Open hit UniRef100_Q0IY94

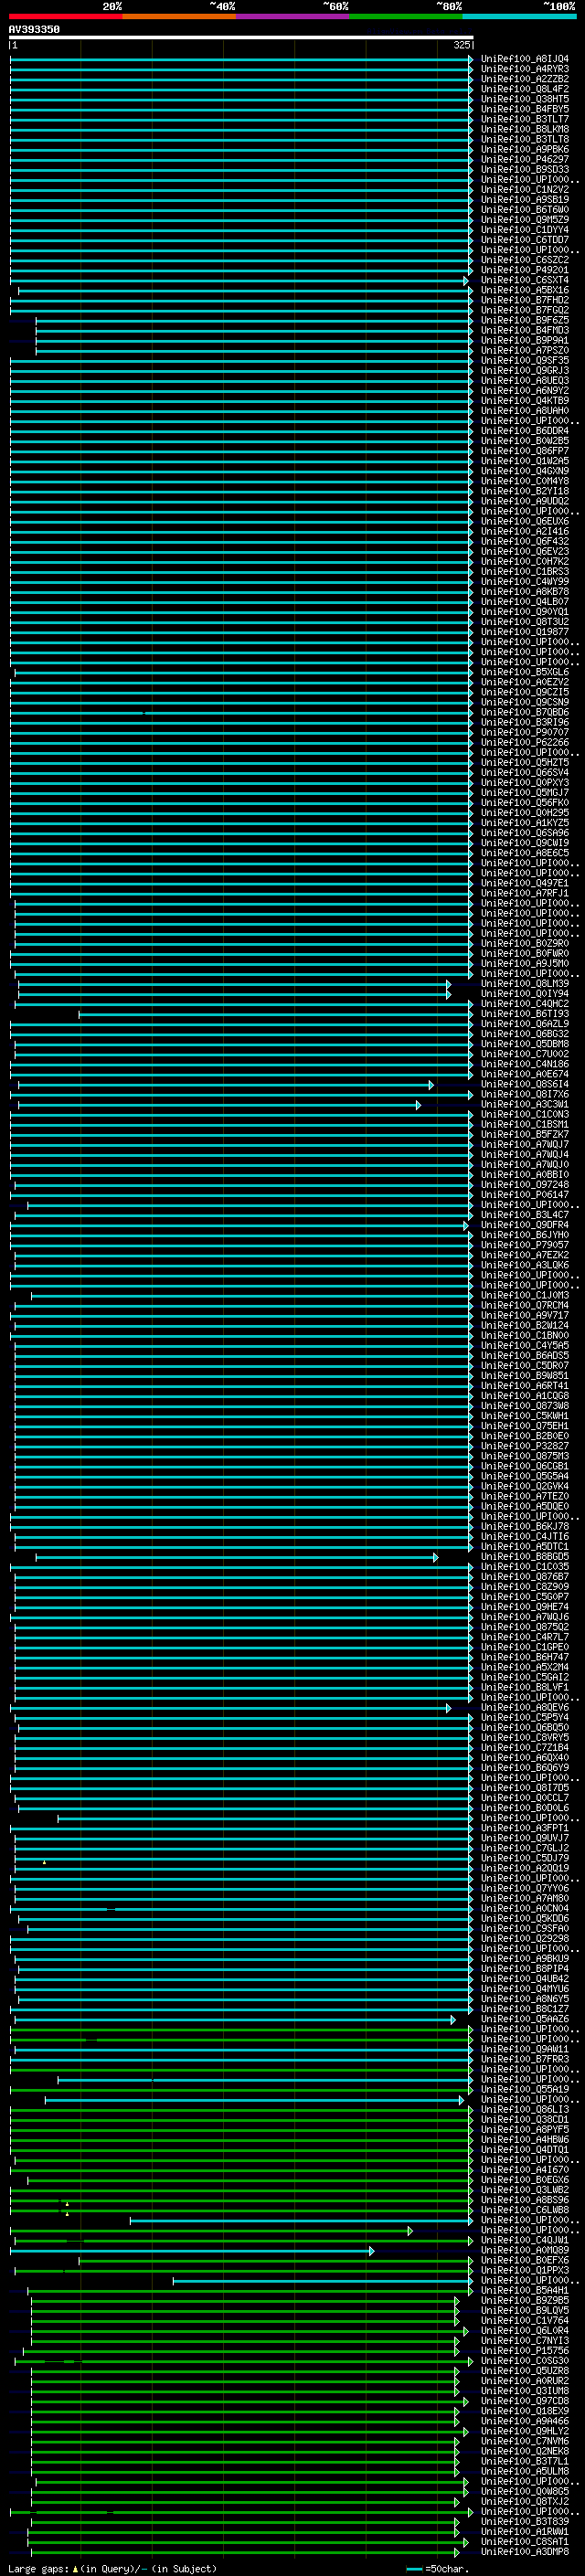pyautogui.click(x=524, y=994)
